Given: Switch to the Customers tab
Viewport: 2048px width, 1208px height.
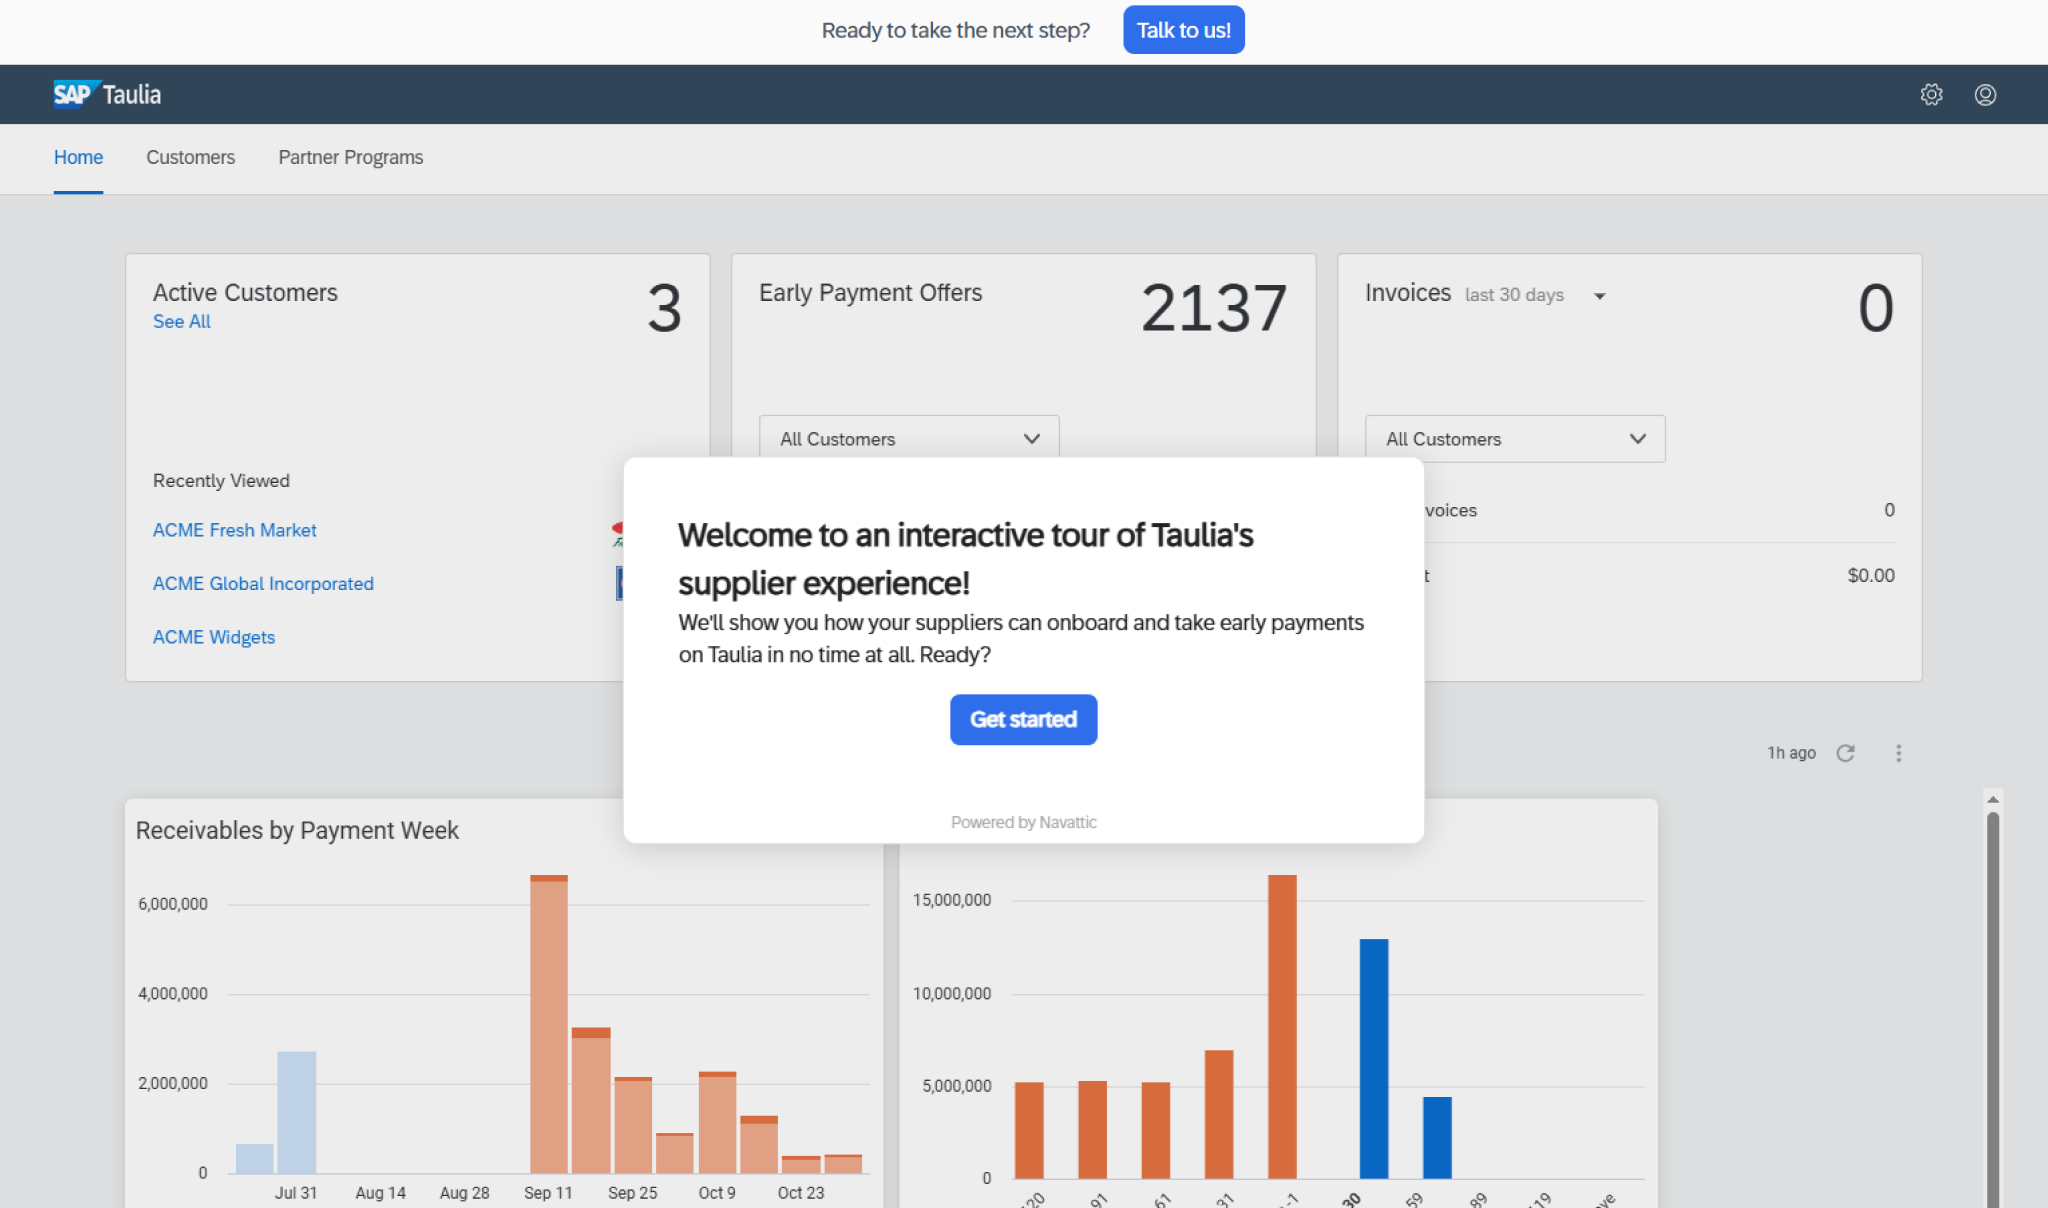Looking at the screenshot, I should 190,157.
